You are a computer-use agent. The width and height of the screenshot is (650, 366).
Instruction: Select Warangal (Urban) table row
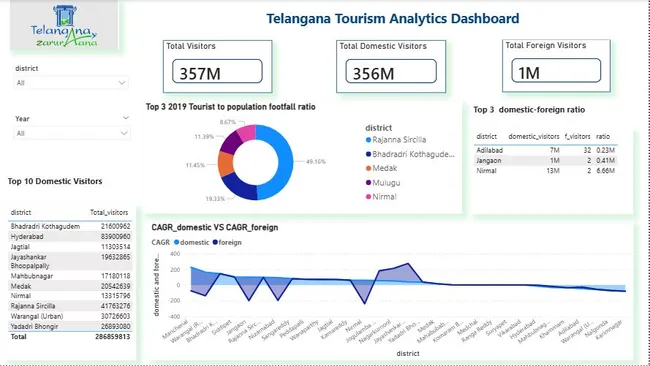click(70, 316)
